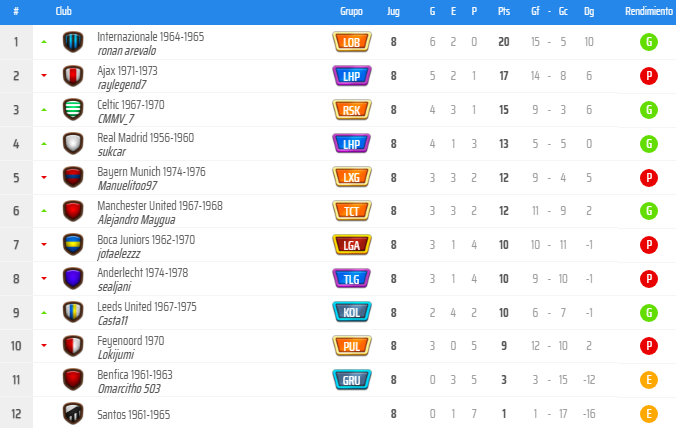The width and height of the screenshot is (676, 428).
Task: Open manager profile Manuelitoo97
Action: [x=127, y=186]
